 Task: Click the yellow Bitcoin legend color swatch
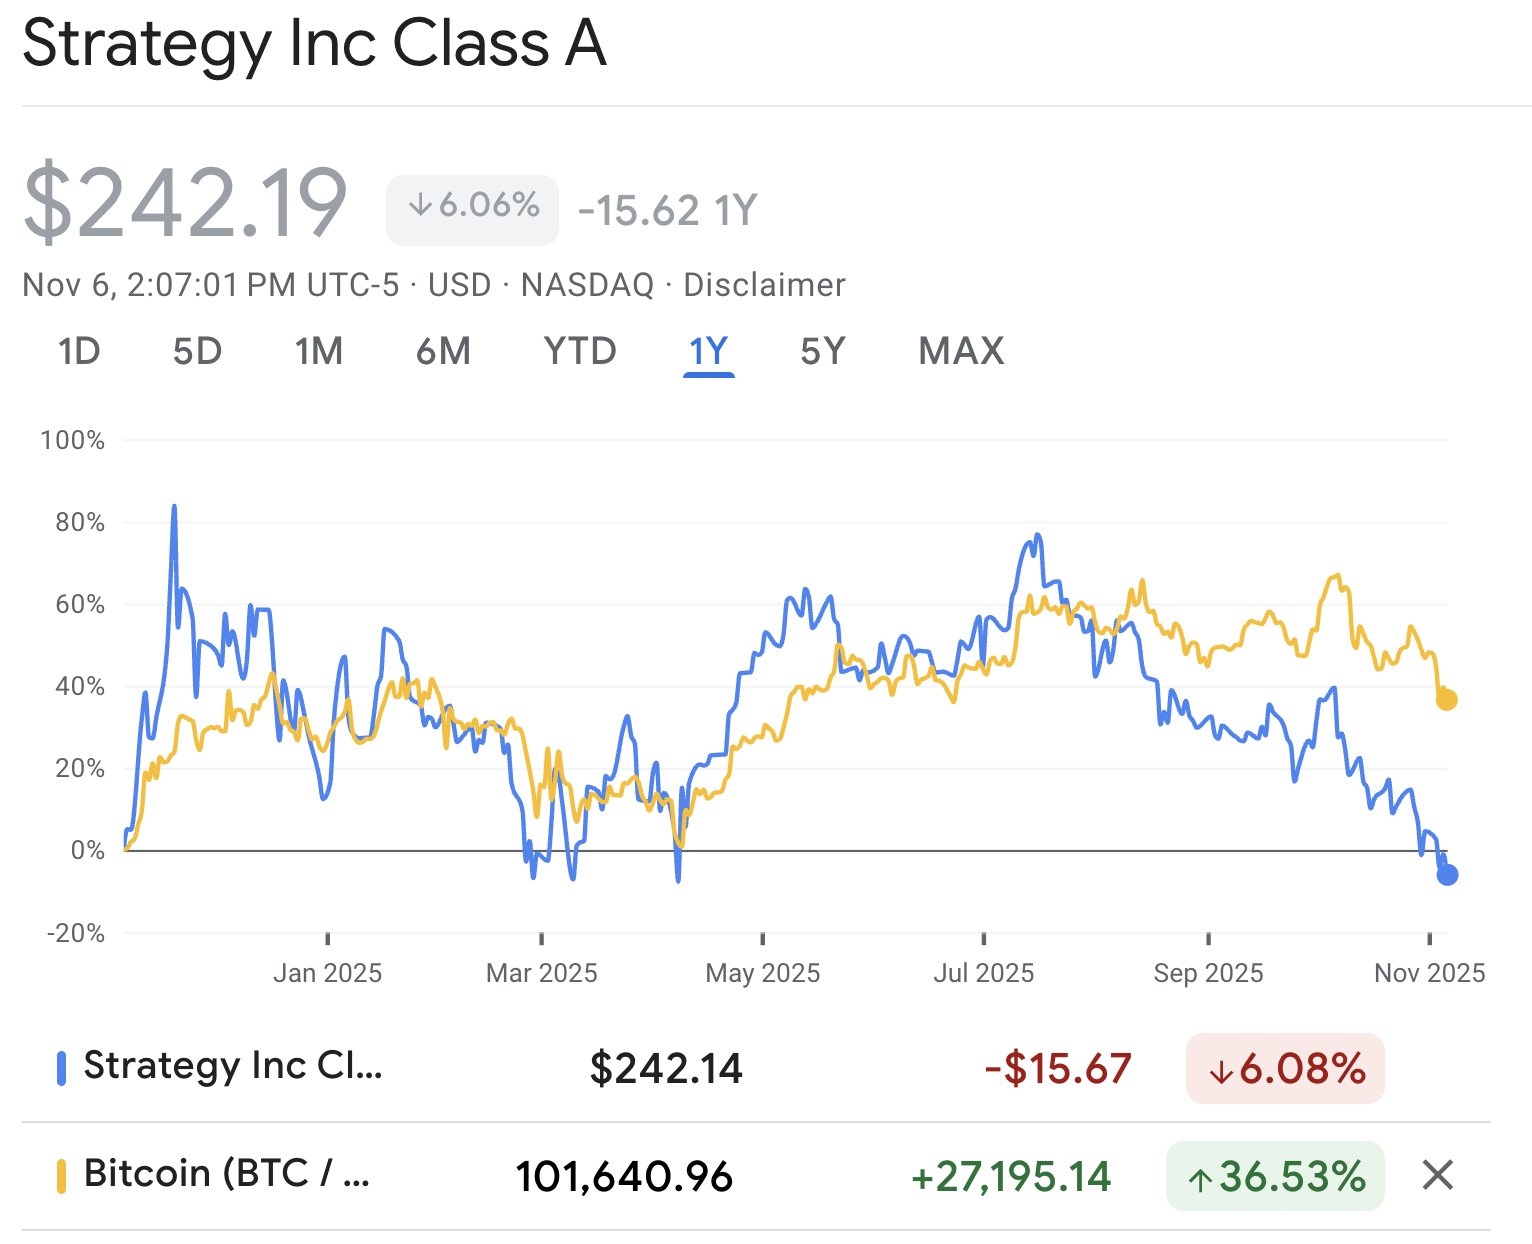point(62,1176)
